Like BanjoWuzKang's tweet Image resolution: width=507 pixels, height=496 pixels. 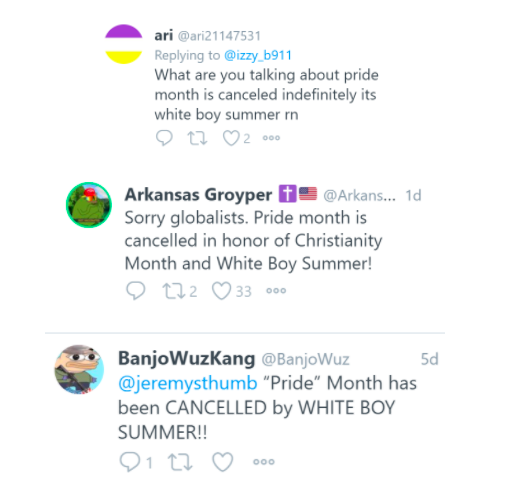point(223,462)
